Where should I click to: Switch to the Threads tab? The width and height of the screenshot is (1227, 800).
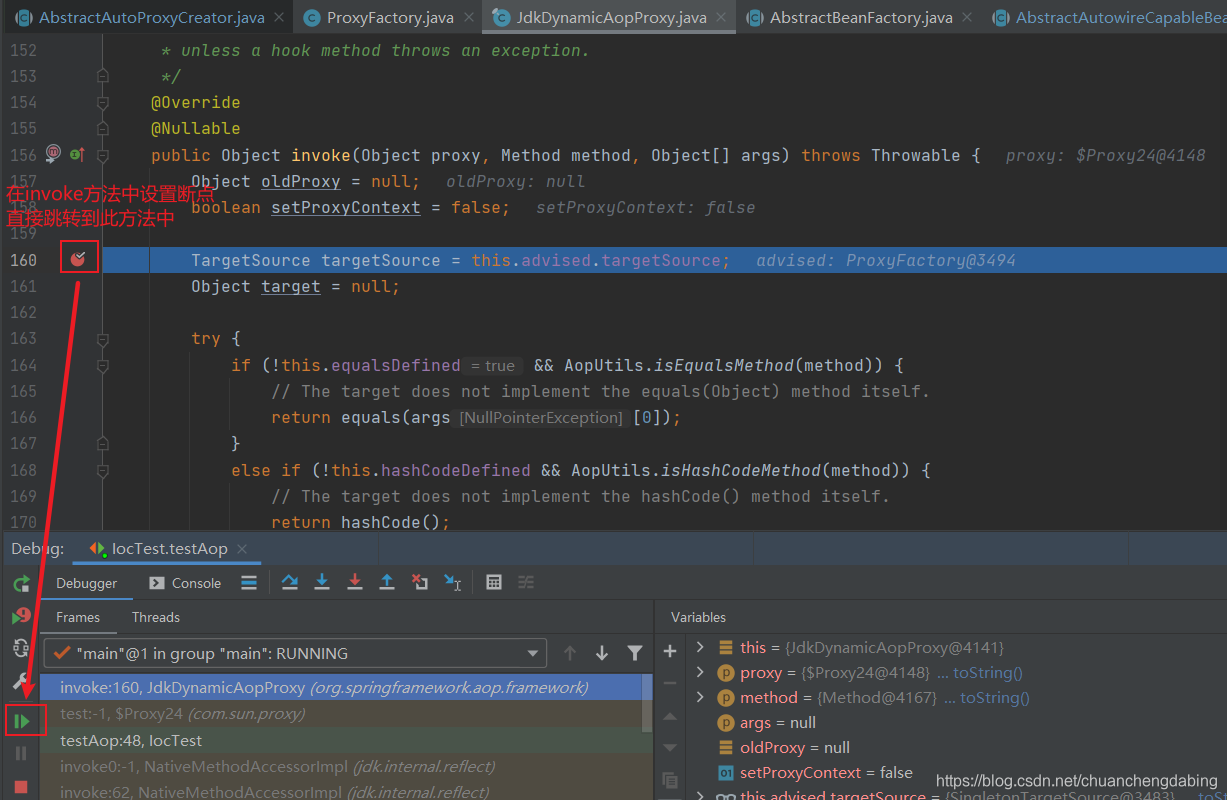(156, 617)
